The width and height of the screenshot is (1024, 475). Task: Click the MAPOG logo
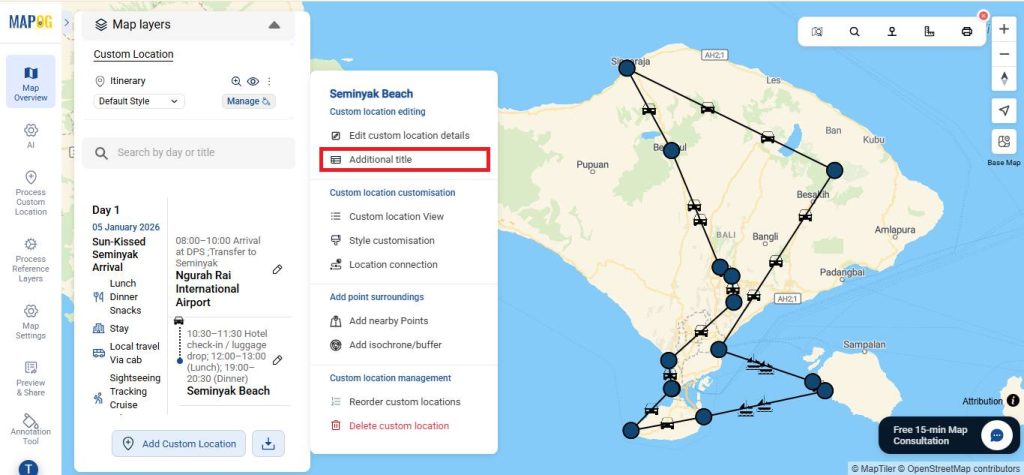point(30,22)
